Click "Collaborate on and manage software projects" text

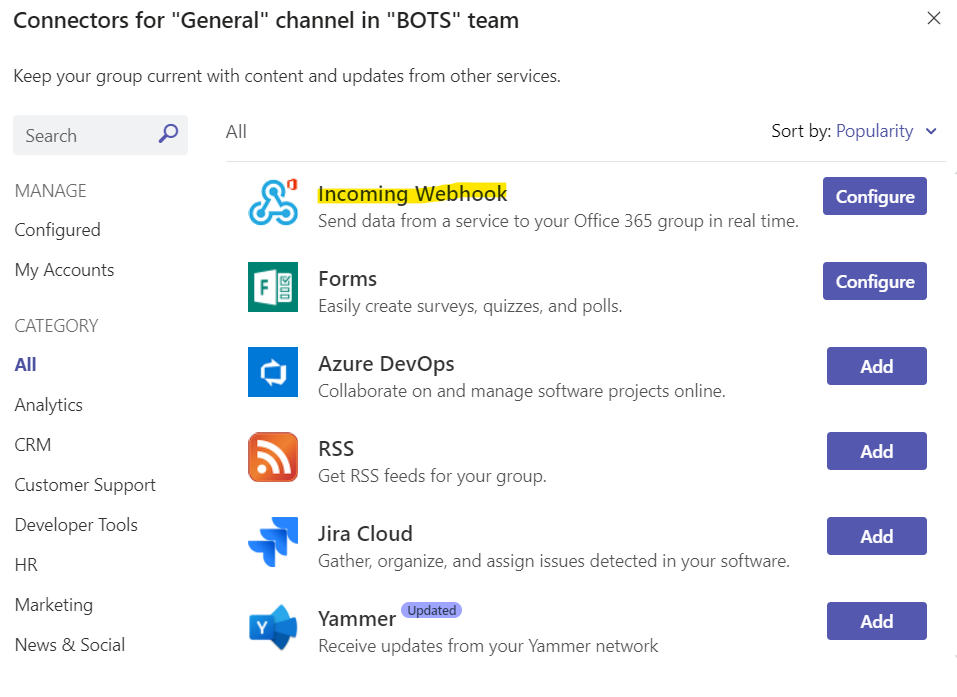click(x=522, y=391)
